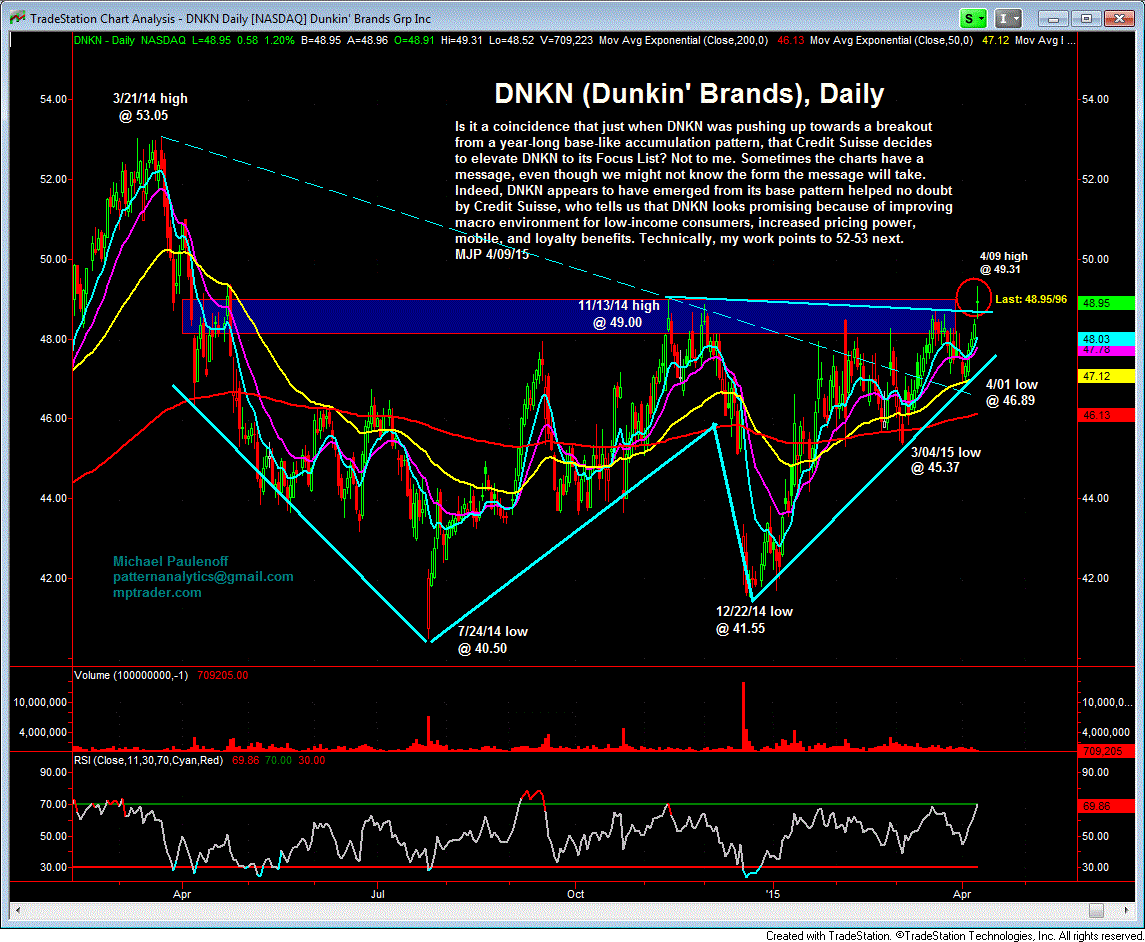This screenshot has width=1145, height=942.
Task: Click the 'V=709,223' volume value
Action: [566, 40]
